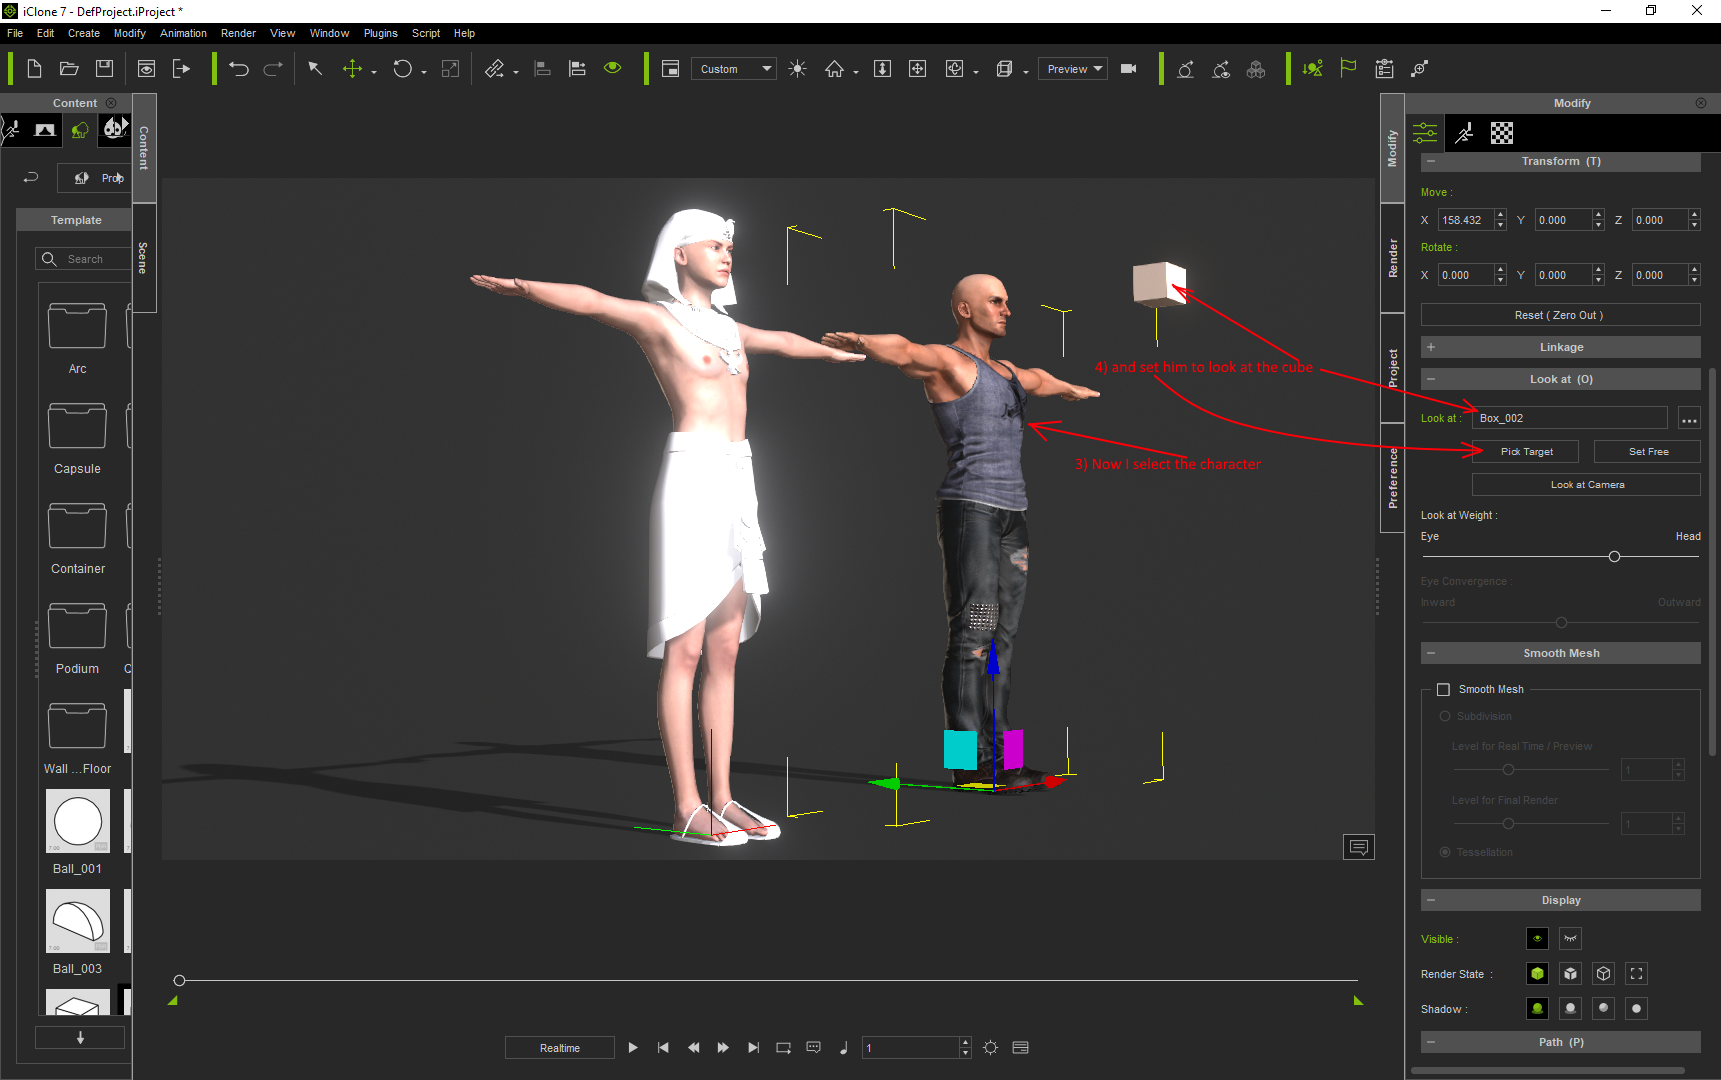
Task: Open the Preview quality dropdown
Action: [1073, 69]
